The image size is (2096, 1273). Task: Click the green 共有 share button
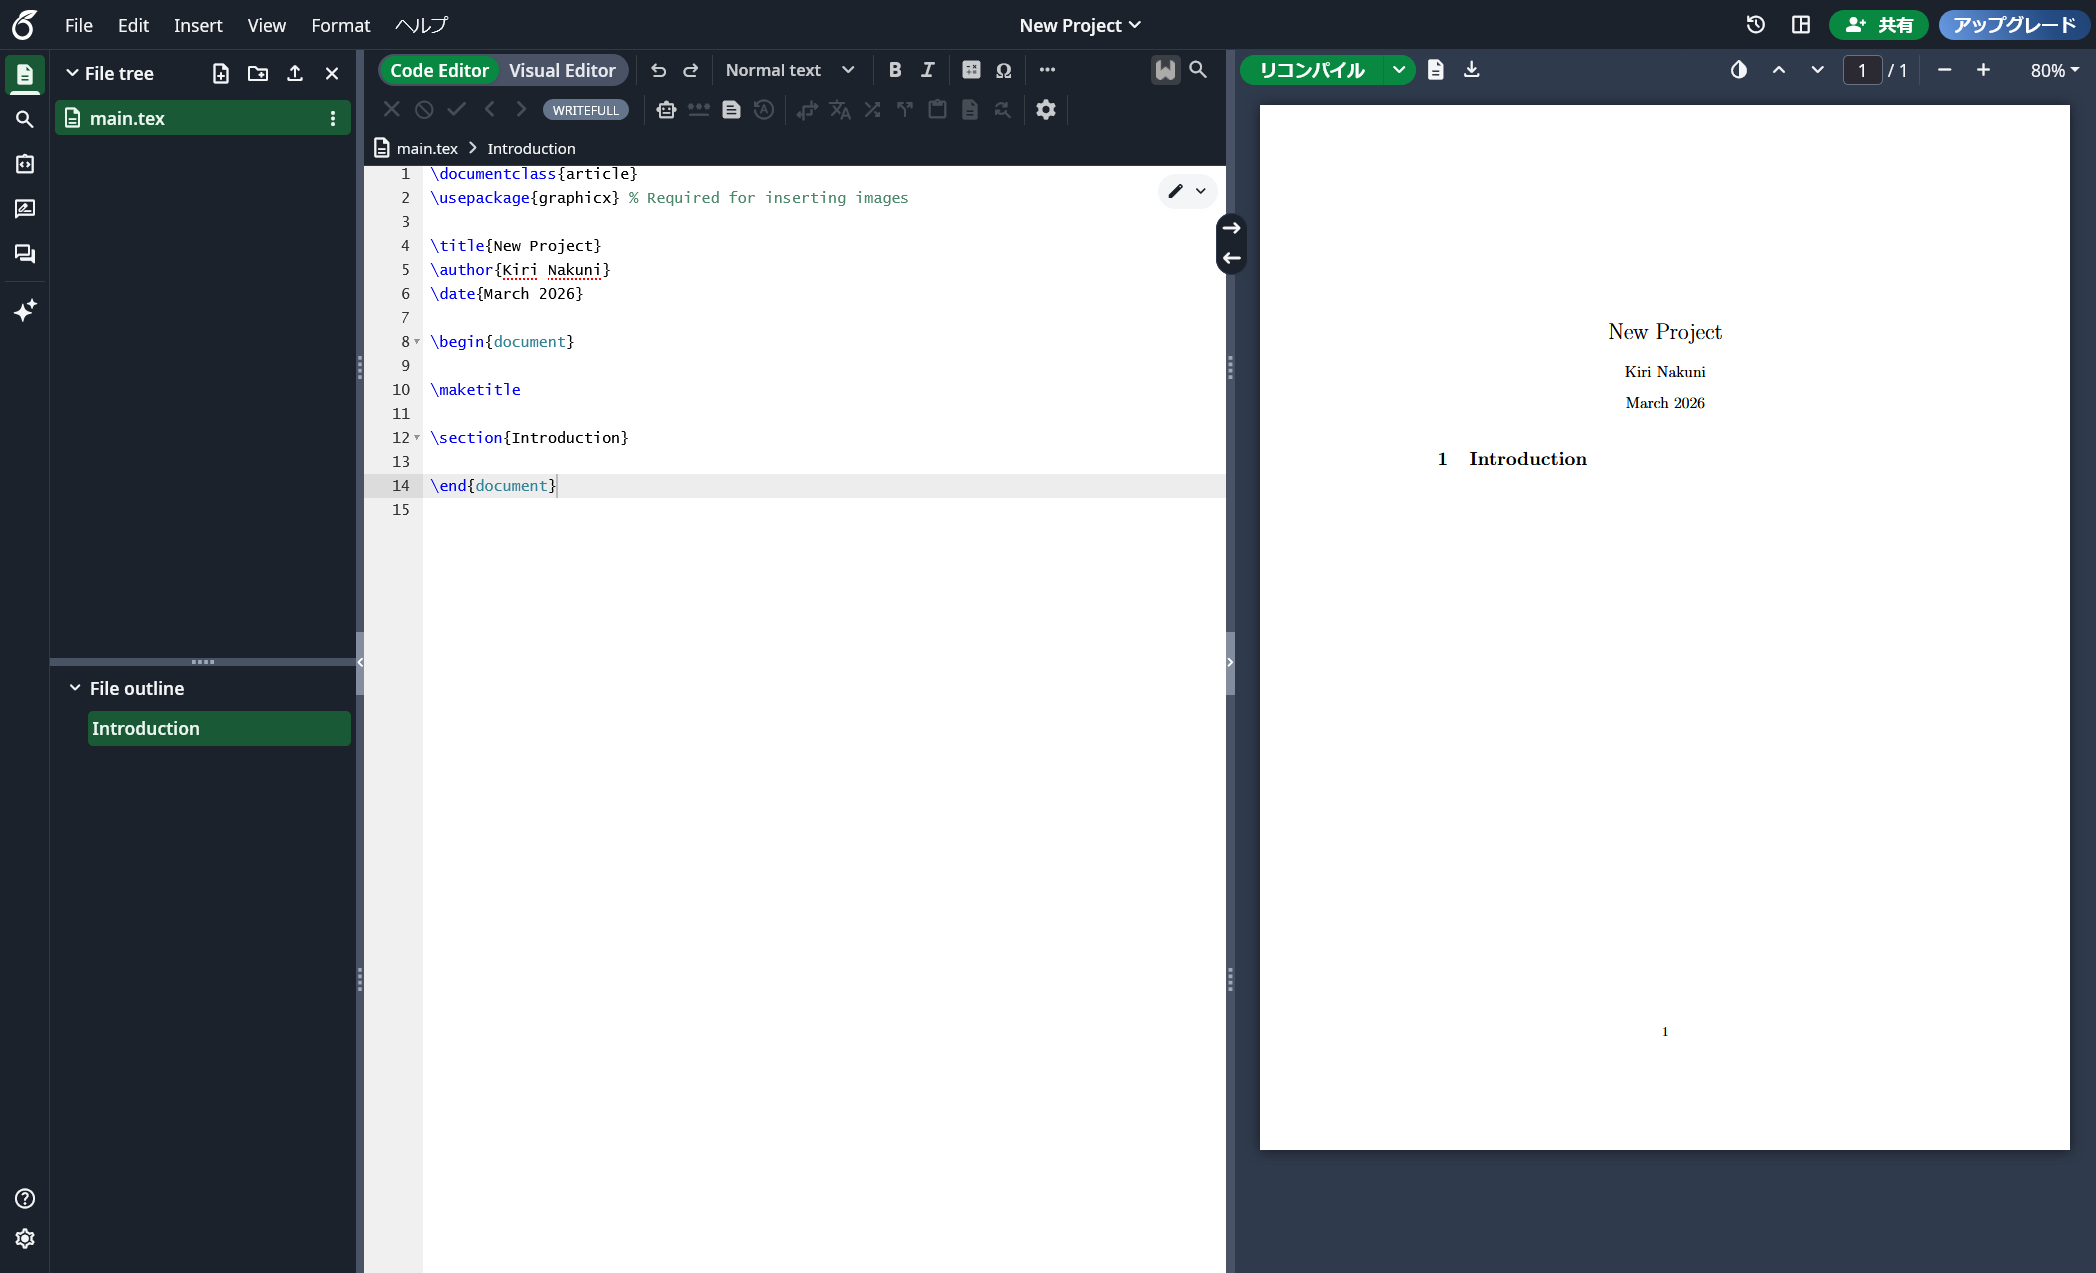tap(1878, 25)
